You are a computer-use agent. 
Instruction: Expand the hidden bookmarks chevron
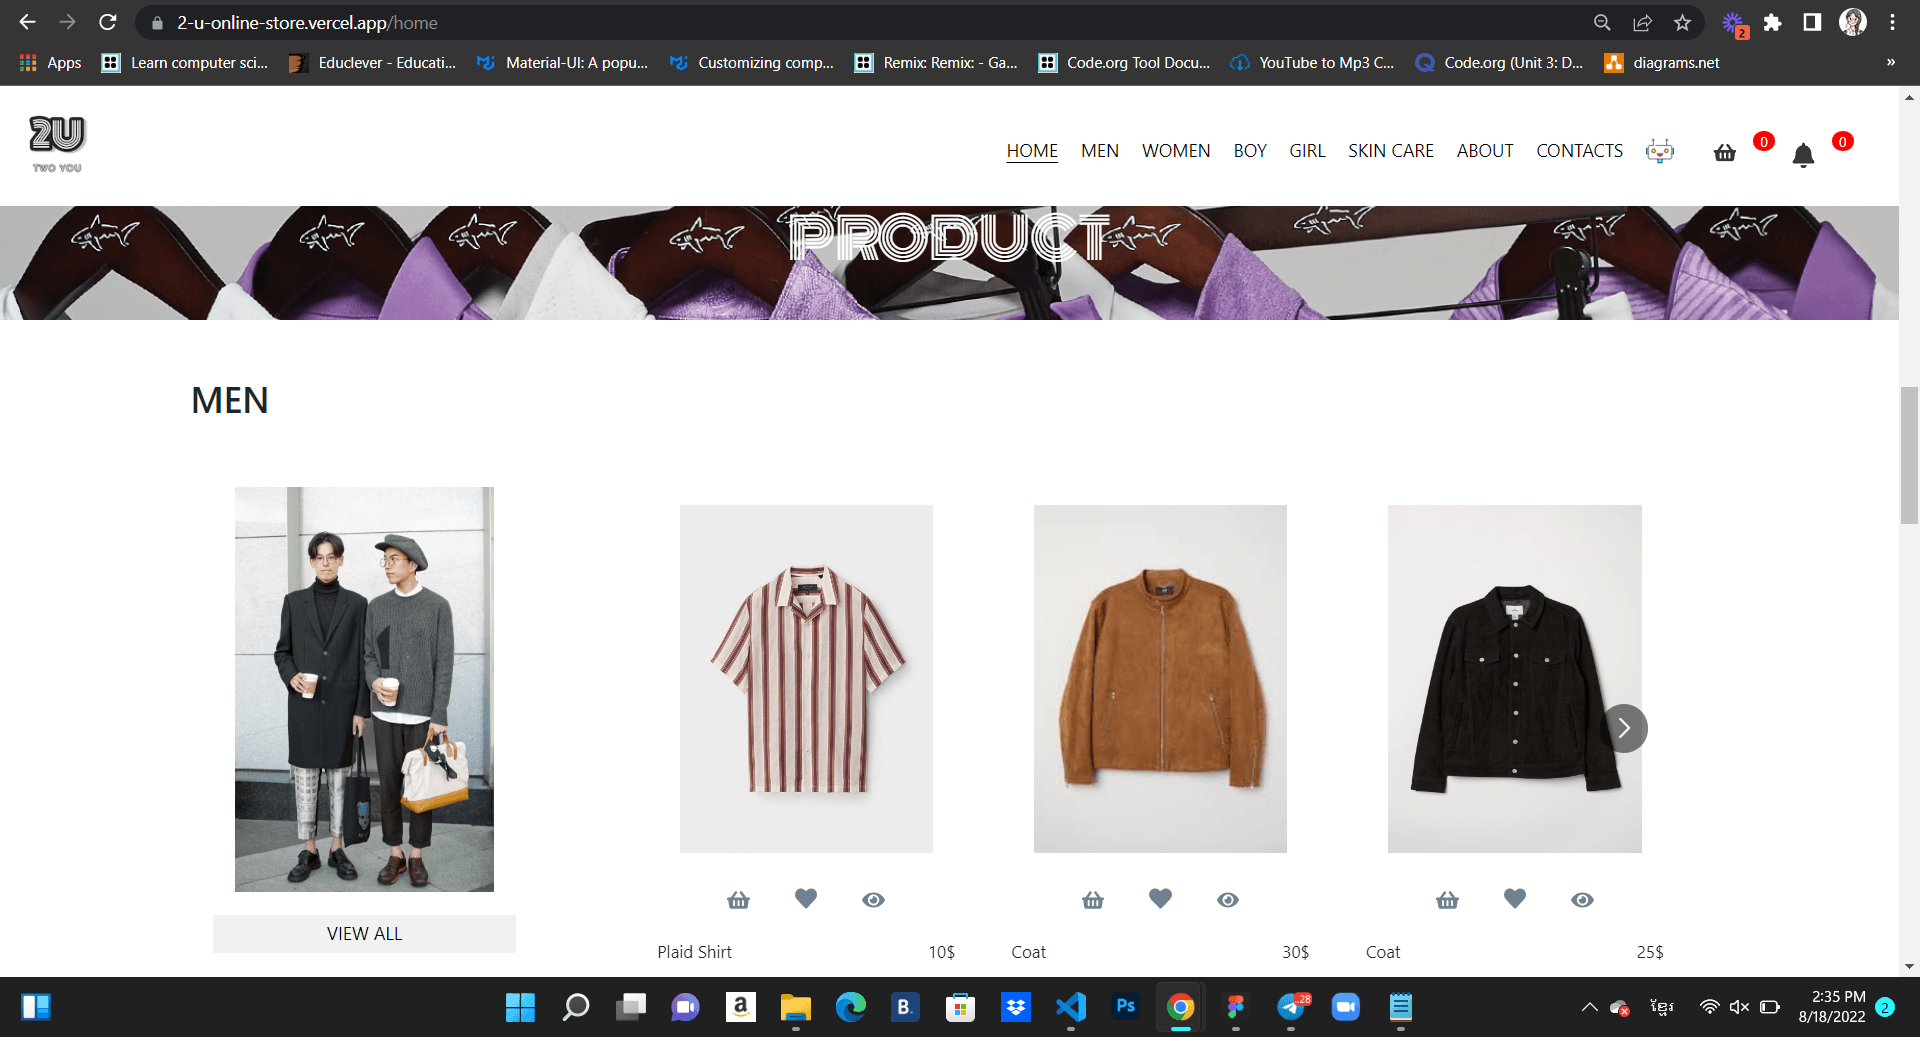pos(1891,62)
